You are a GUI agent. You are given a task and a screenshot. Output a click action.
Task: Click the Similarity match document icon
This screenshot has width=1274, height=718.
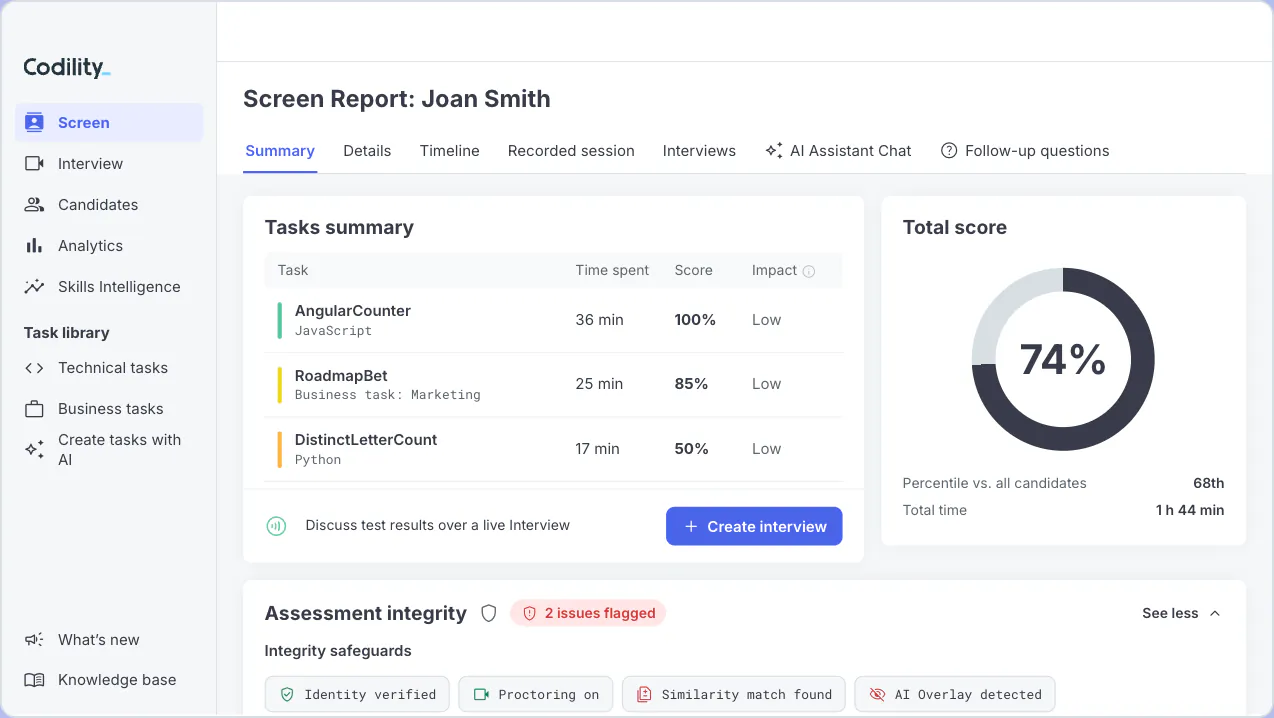tap(644, 694)
